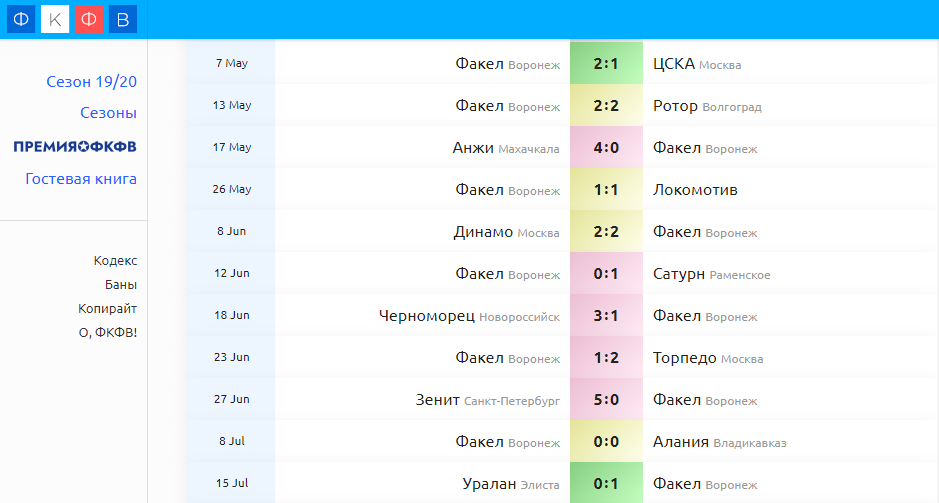Click the first blue Ф logo tile

click(21, 19)
